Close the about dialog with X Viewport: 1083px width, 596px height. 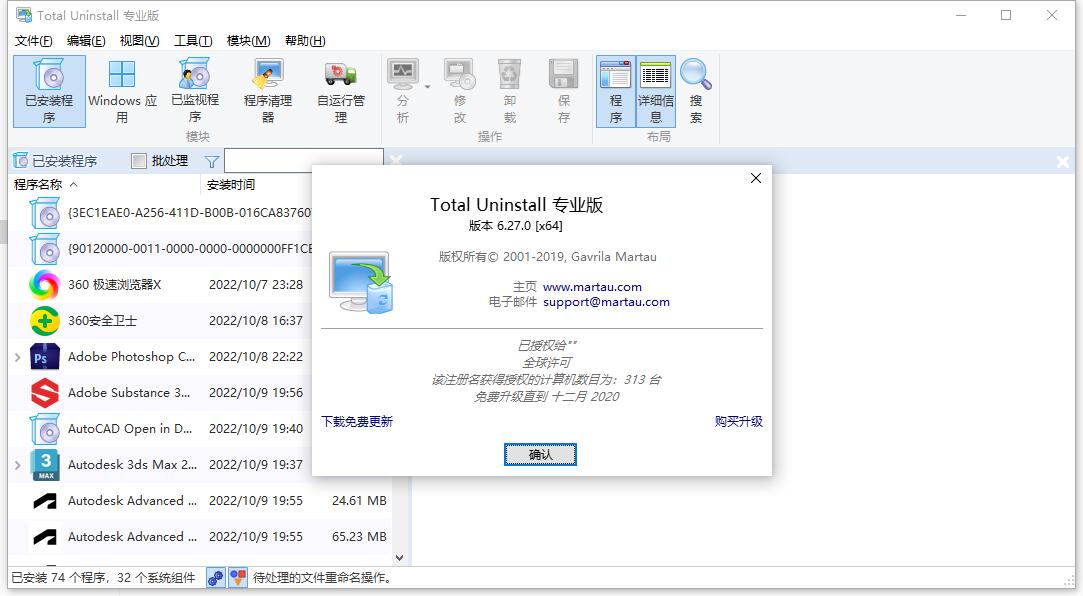point(756,178)
